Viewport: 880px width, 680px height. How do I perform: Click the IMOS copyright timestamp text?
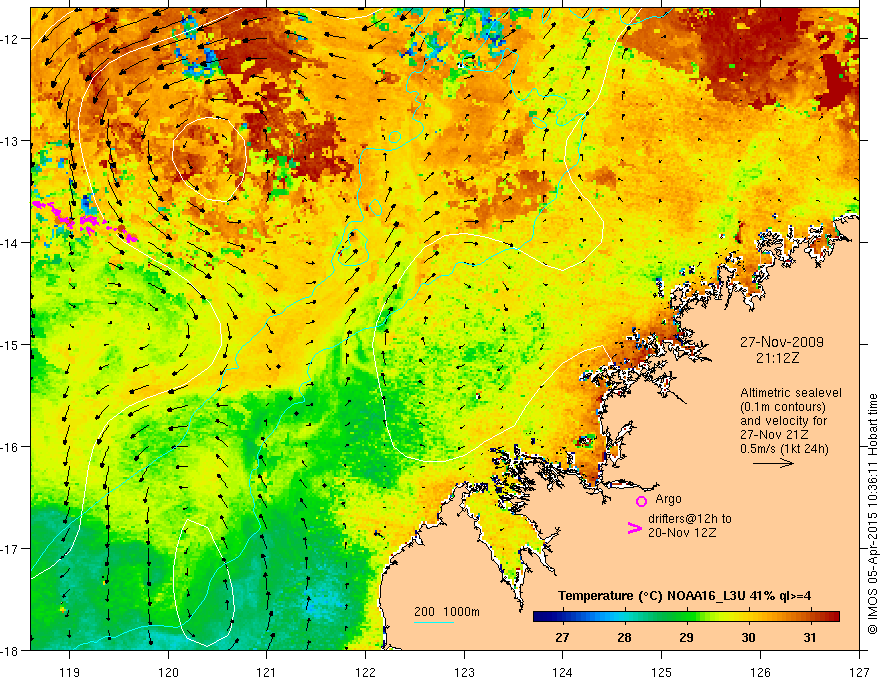873,514
